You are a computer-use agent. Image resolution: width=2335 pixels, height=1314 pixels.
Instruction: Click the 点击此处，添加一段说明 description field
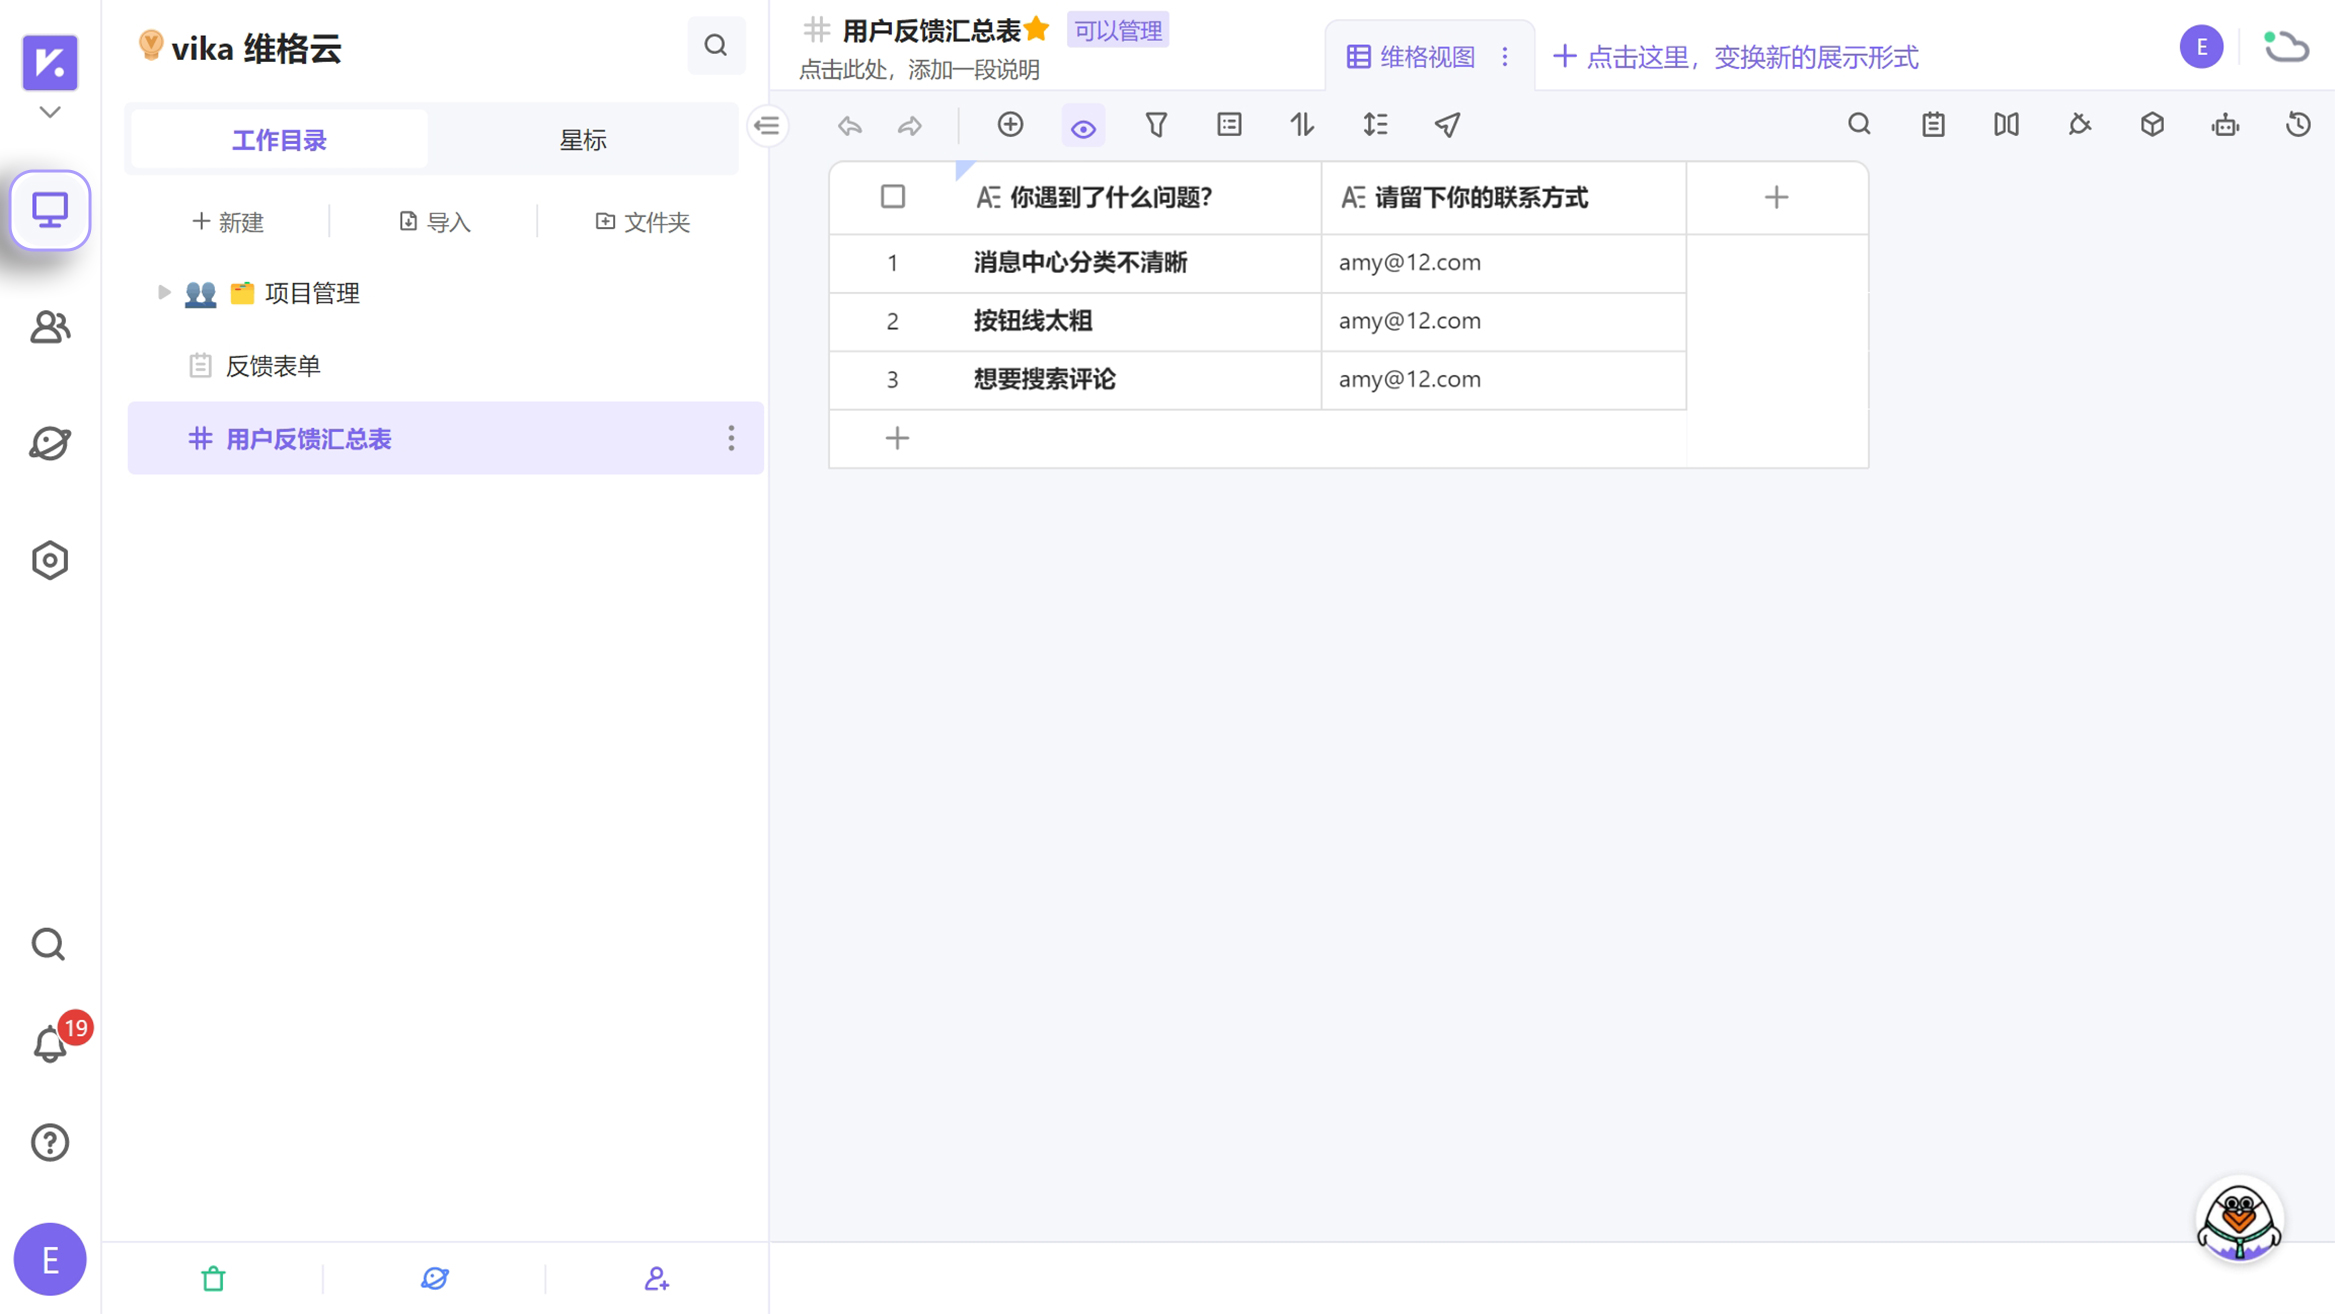(919, 70)
